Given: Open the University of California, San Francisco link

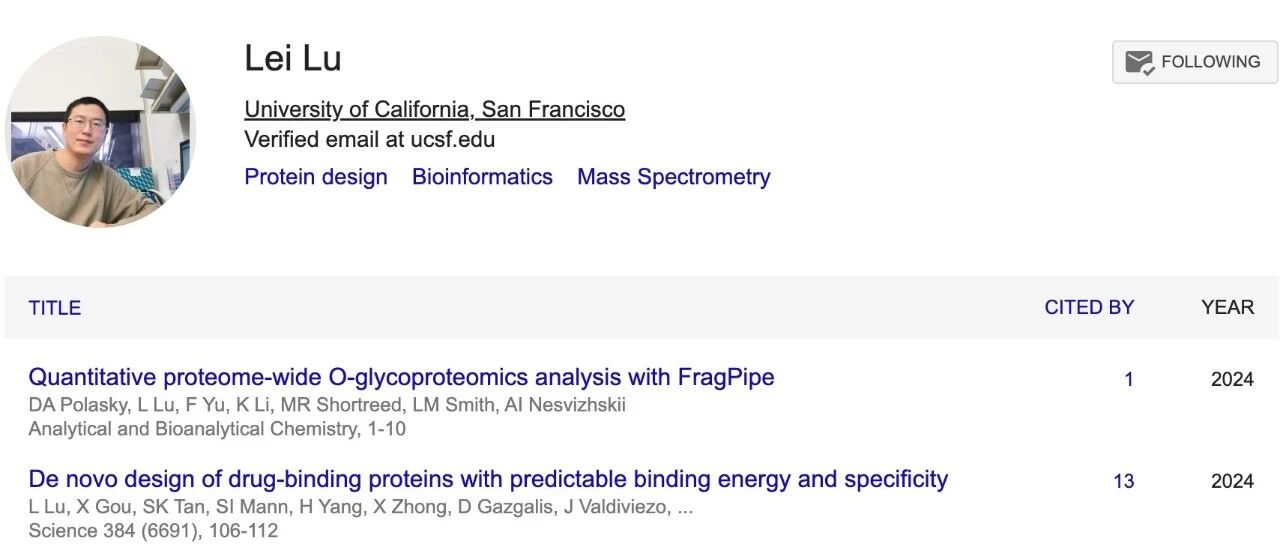Looking at the screenshot, I should (434, 109).
